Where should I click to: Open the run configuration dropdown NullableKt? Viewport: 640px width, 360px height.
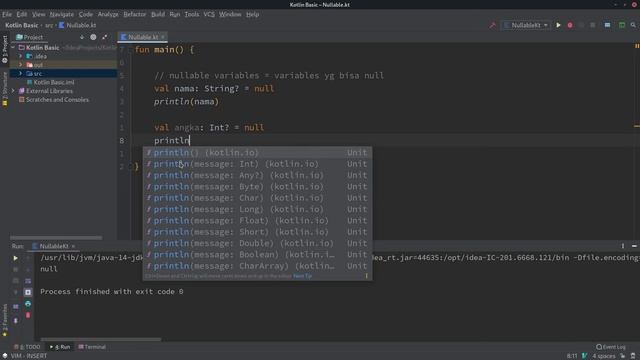[526, 25]
